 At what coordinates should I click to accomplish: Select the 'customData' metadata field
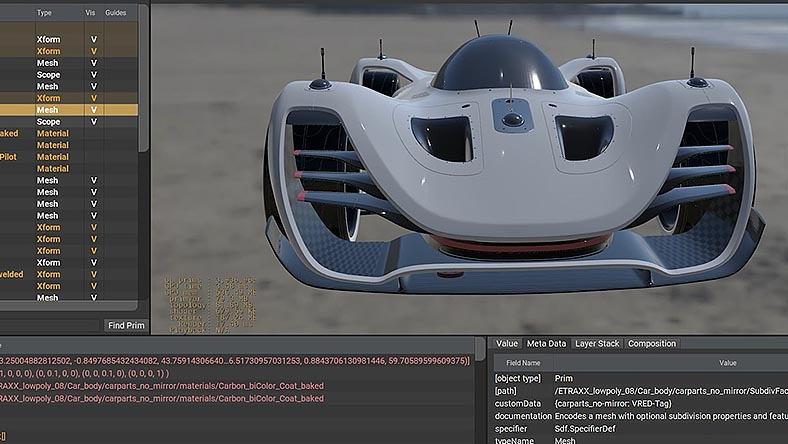coord(518,403)
